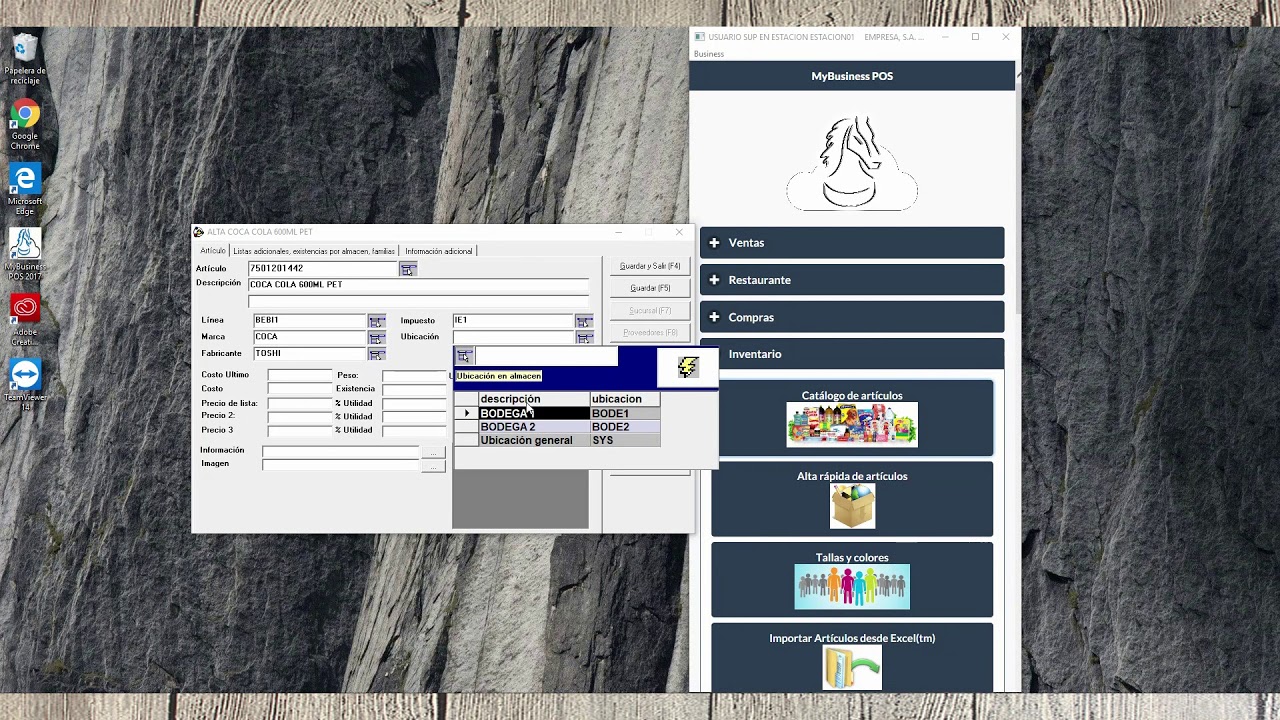Open Tallas y colores people icon
The image size is (1280, 720).
[852, 587]
